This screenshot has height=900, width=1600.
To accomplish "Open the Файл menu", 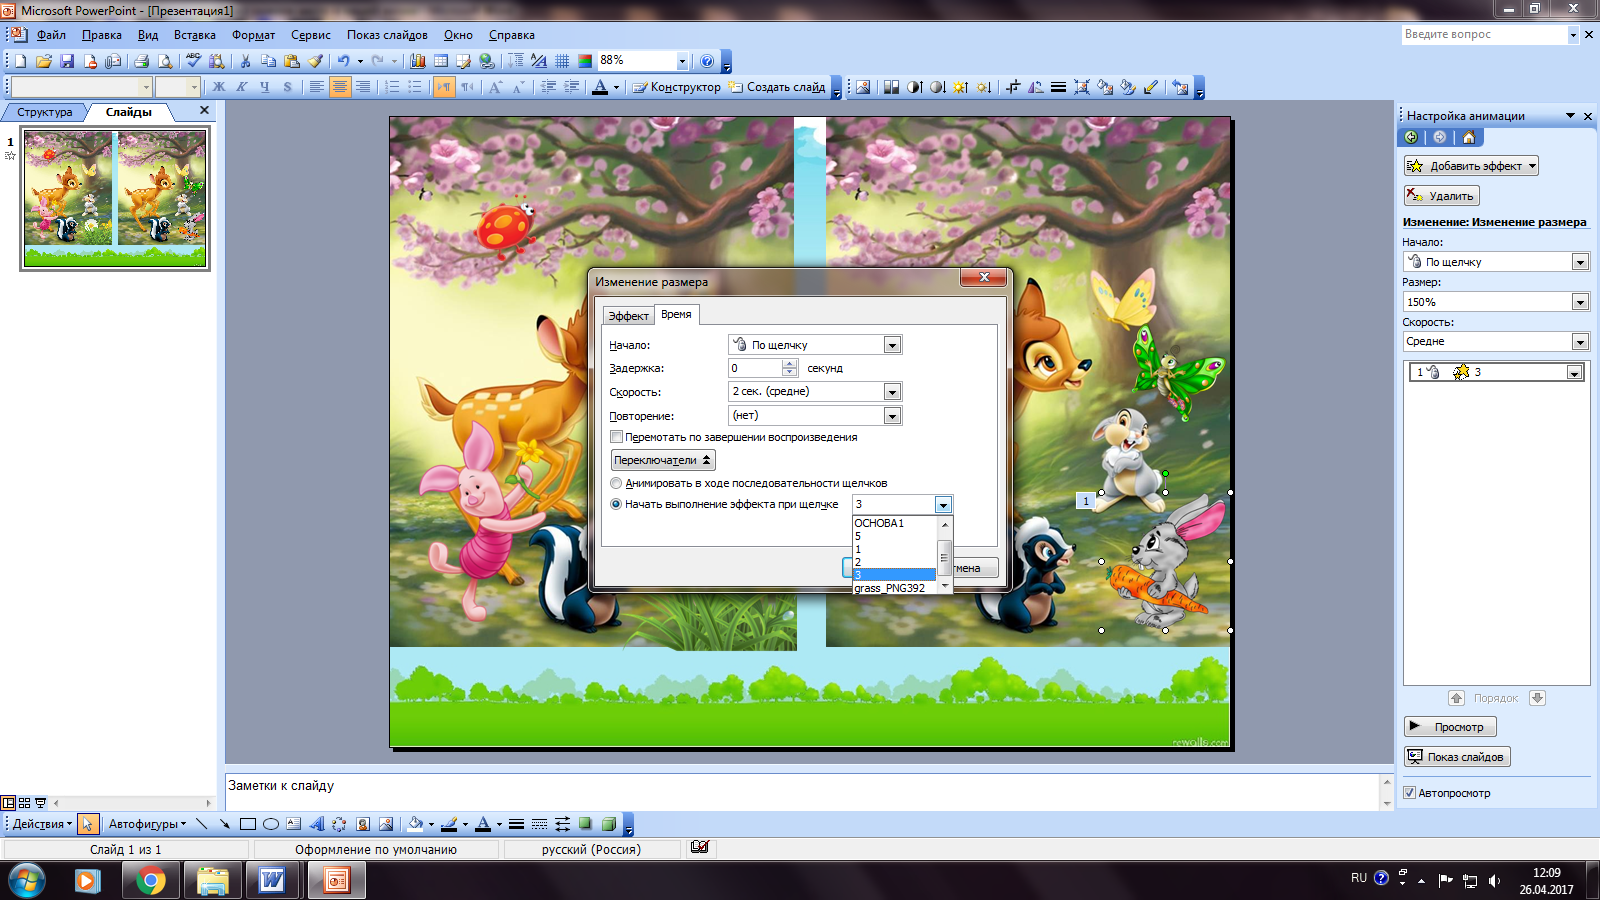I will 51,35.
